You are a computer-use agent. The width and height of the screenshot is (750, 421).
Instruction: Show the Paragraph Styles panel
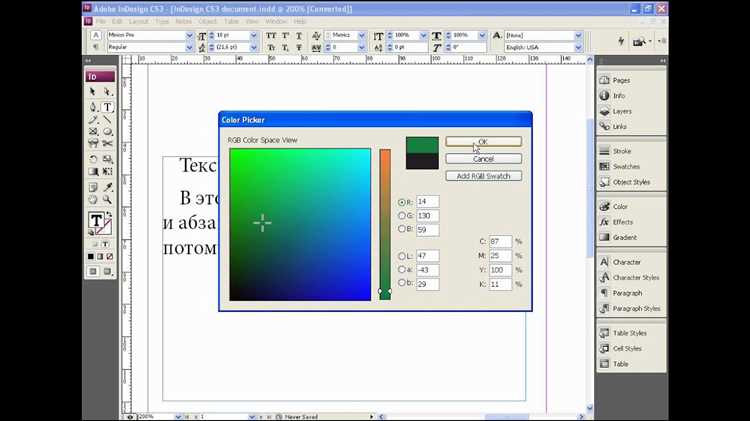tap(636, 308)
